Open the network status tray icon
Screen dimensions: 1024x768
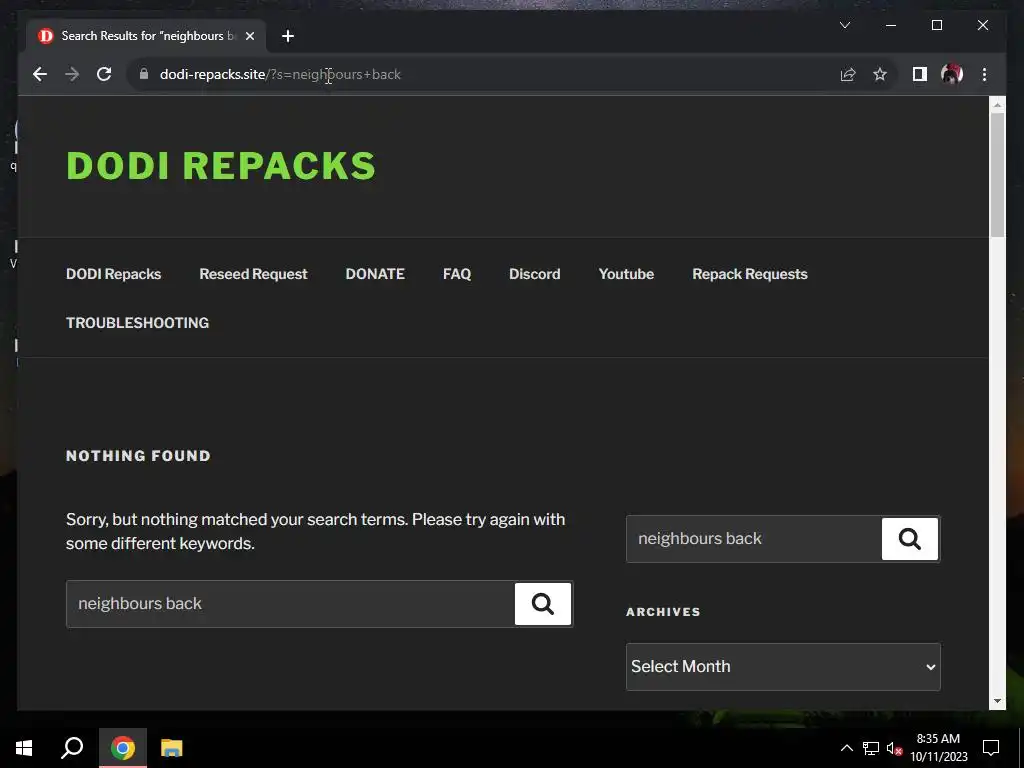pos(871,748)
